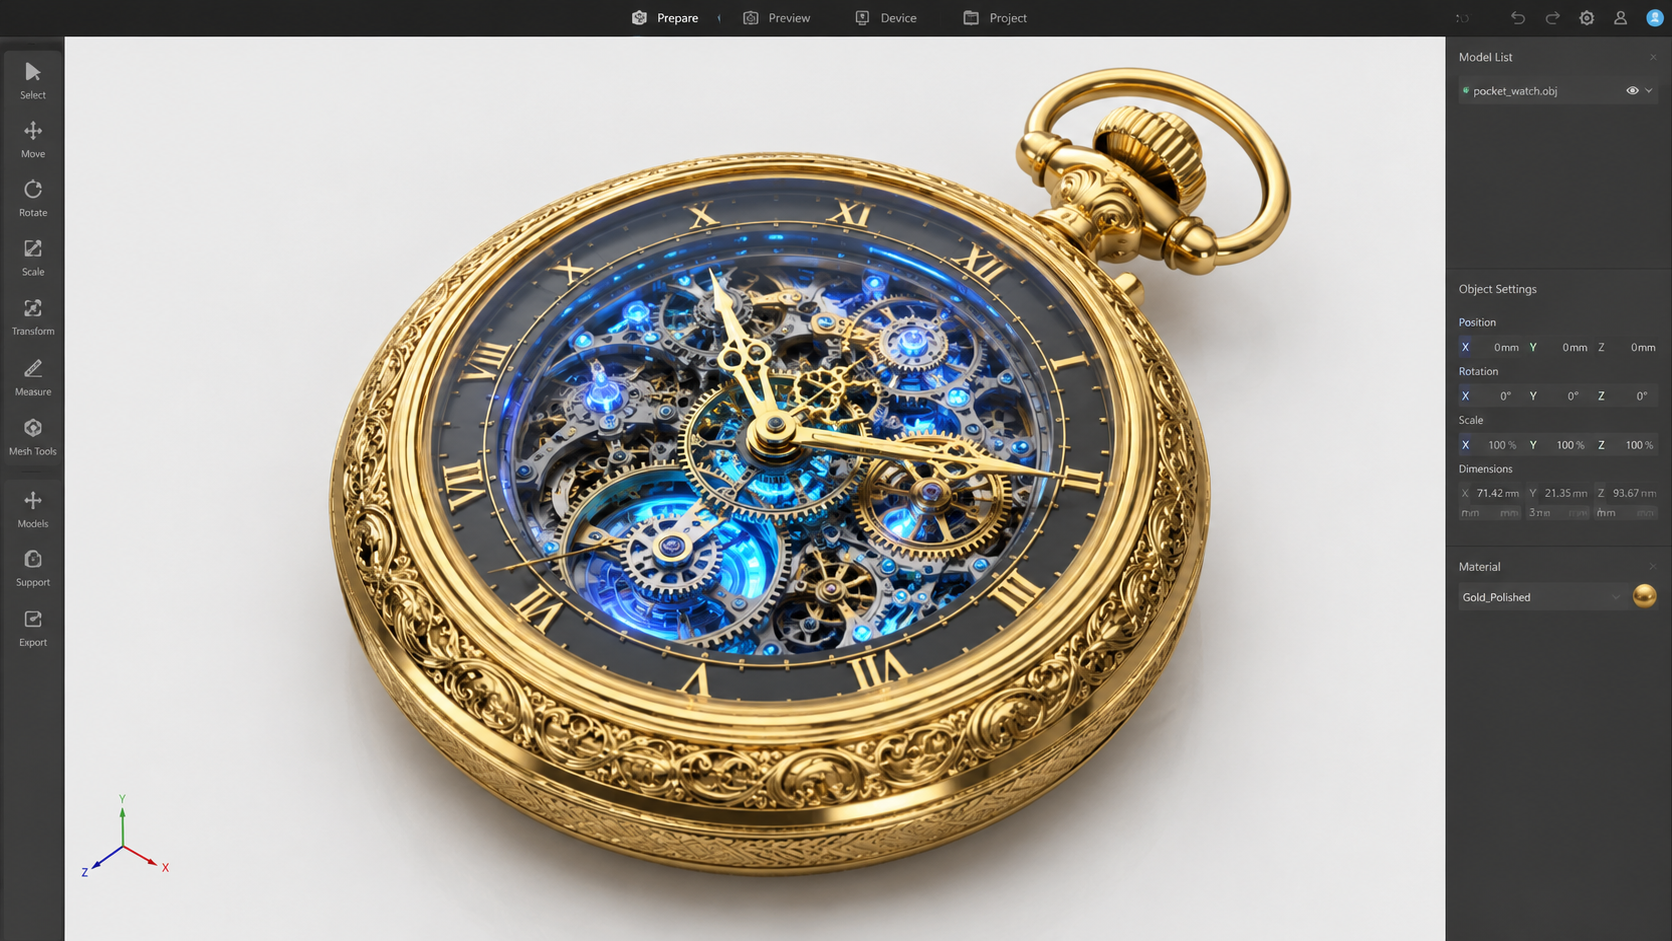The height and width of the screenshot is (941, 1672).
Task: Choose the Rotate tool
Action: click(33, 198)
